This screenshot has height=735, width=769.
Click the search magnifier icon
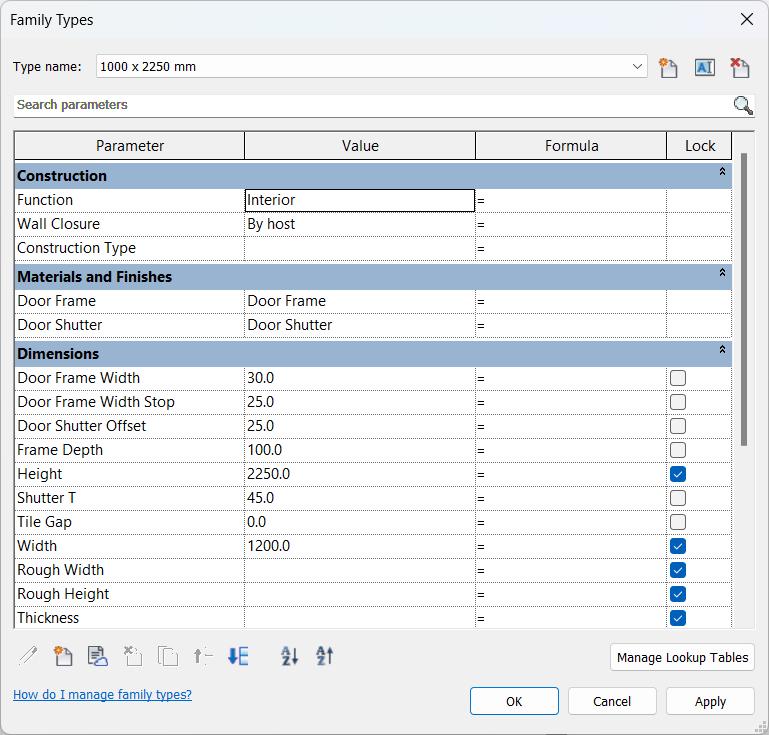point(743,105)
